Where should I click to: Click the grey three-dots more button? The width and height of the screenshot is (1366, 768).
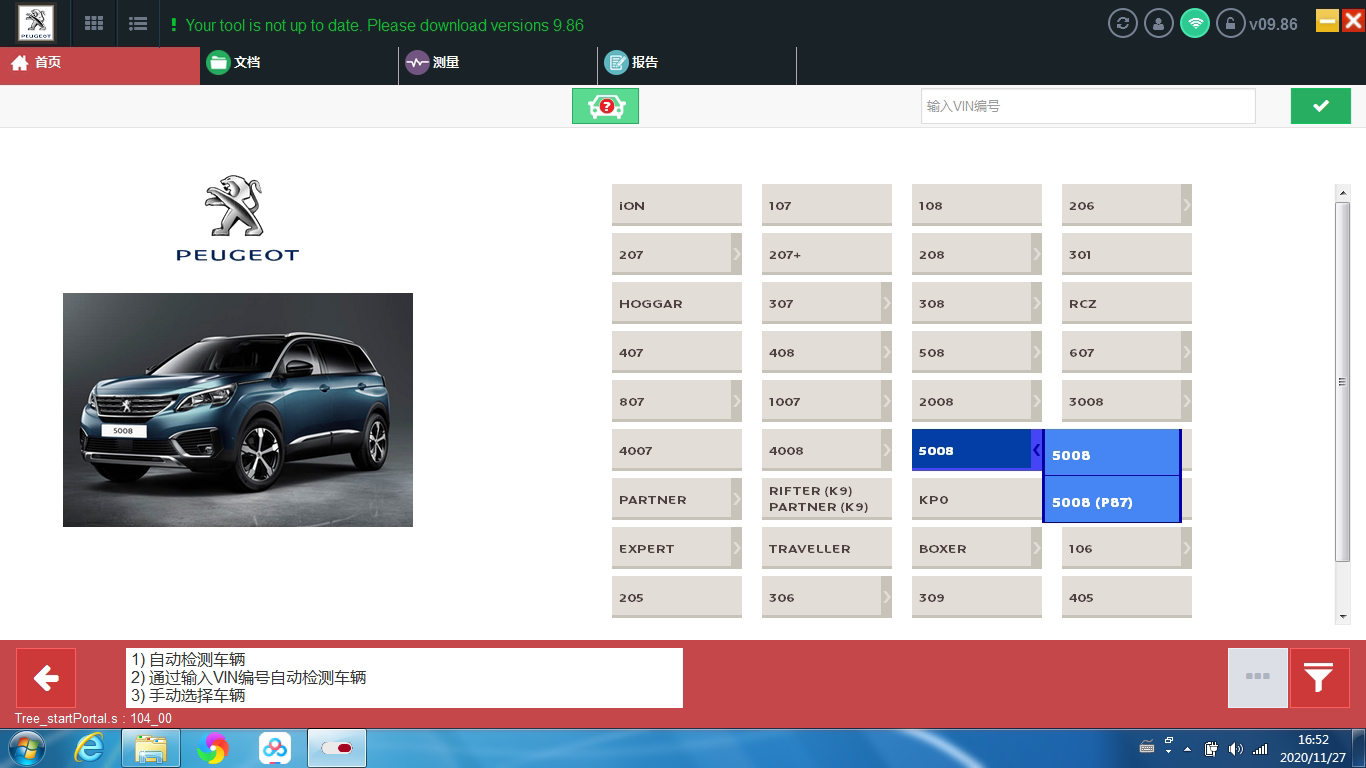[1258, 678]
